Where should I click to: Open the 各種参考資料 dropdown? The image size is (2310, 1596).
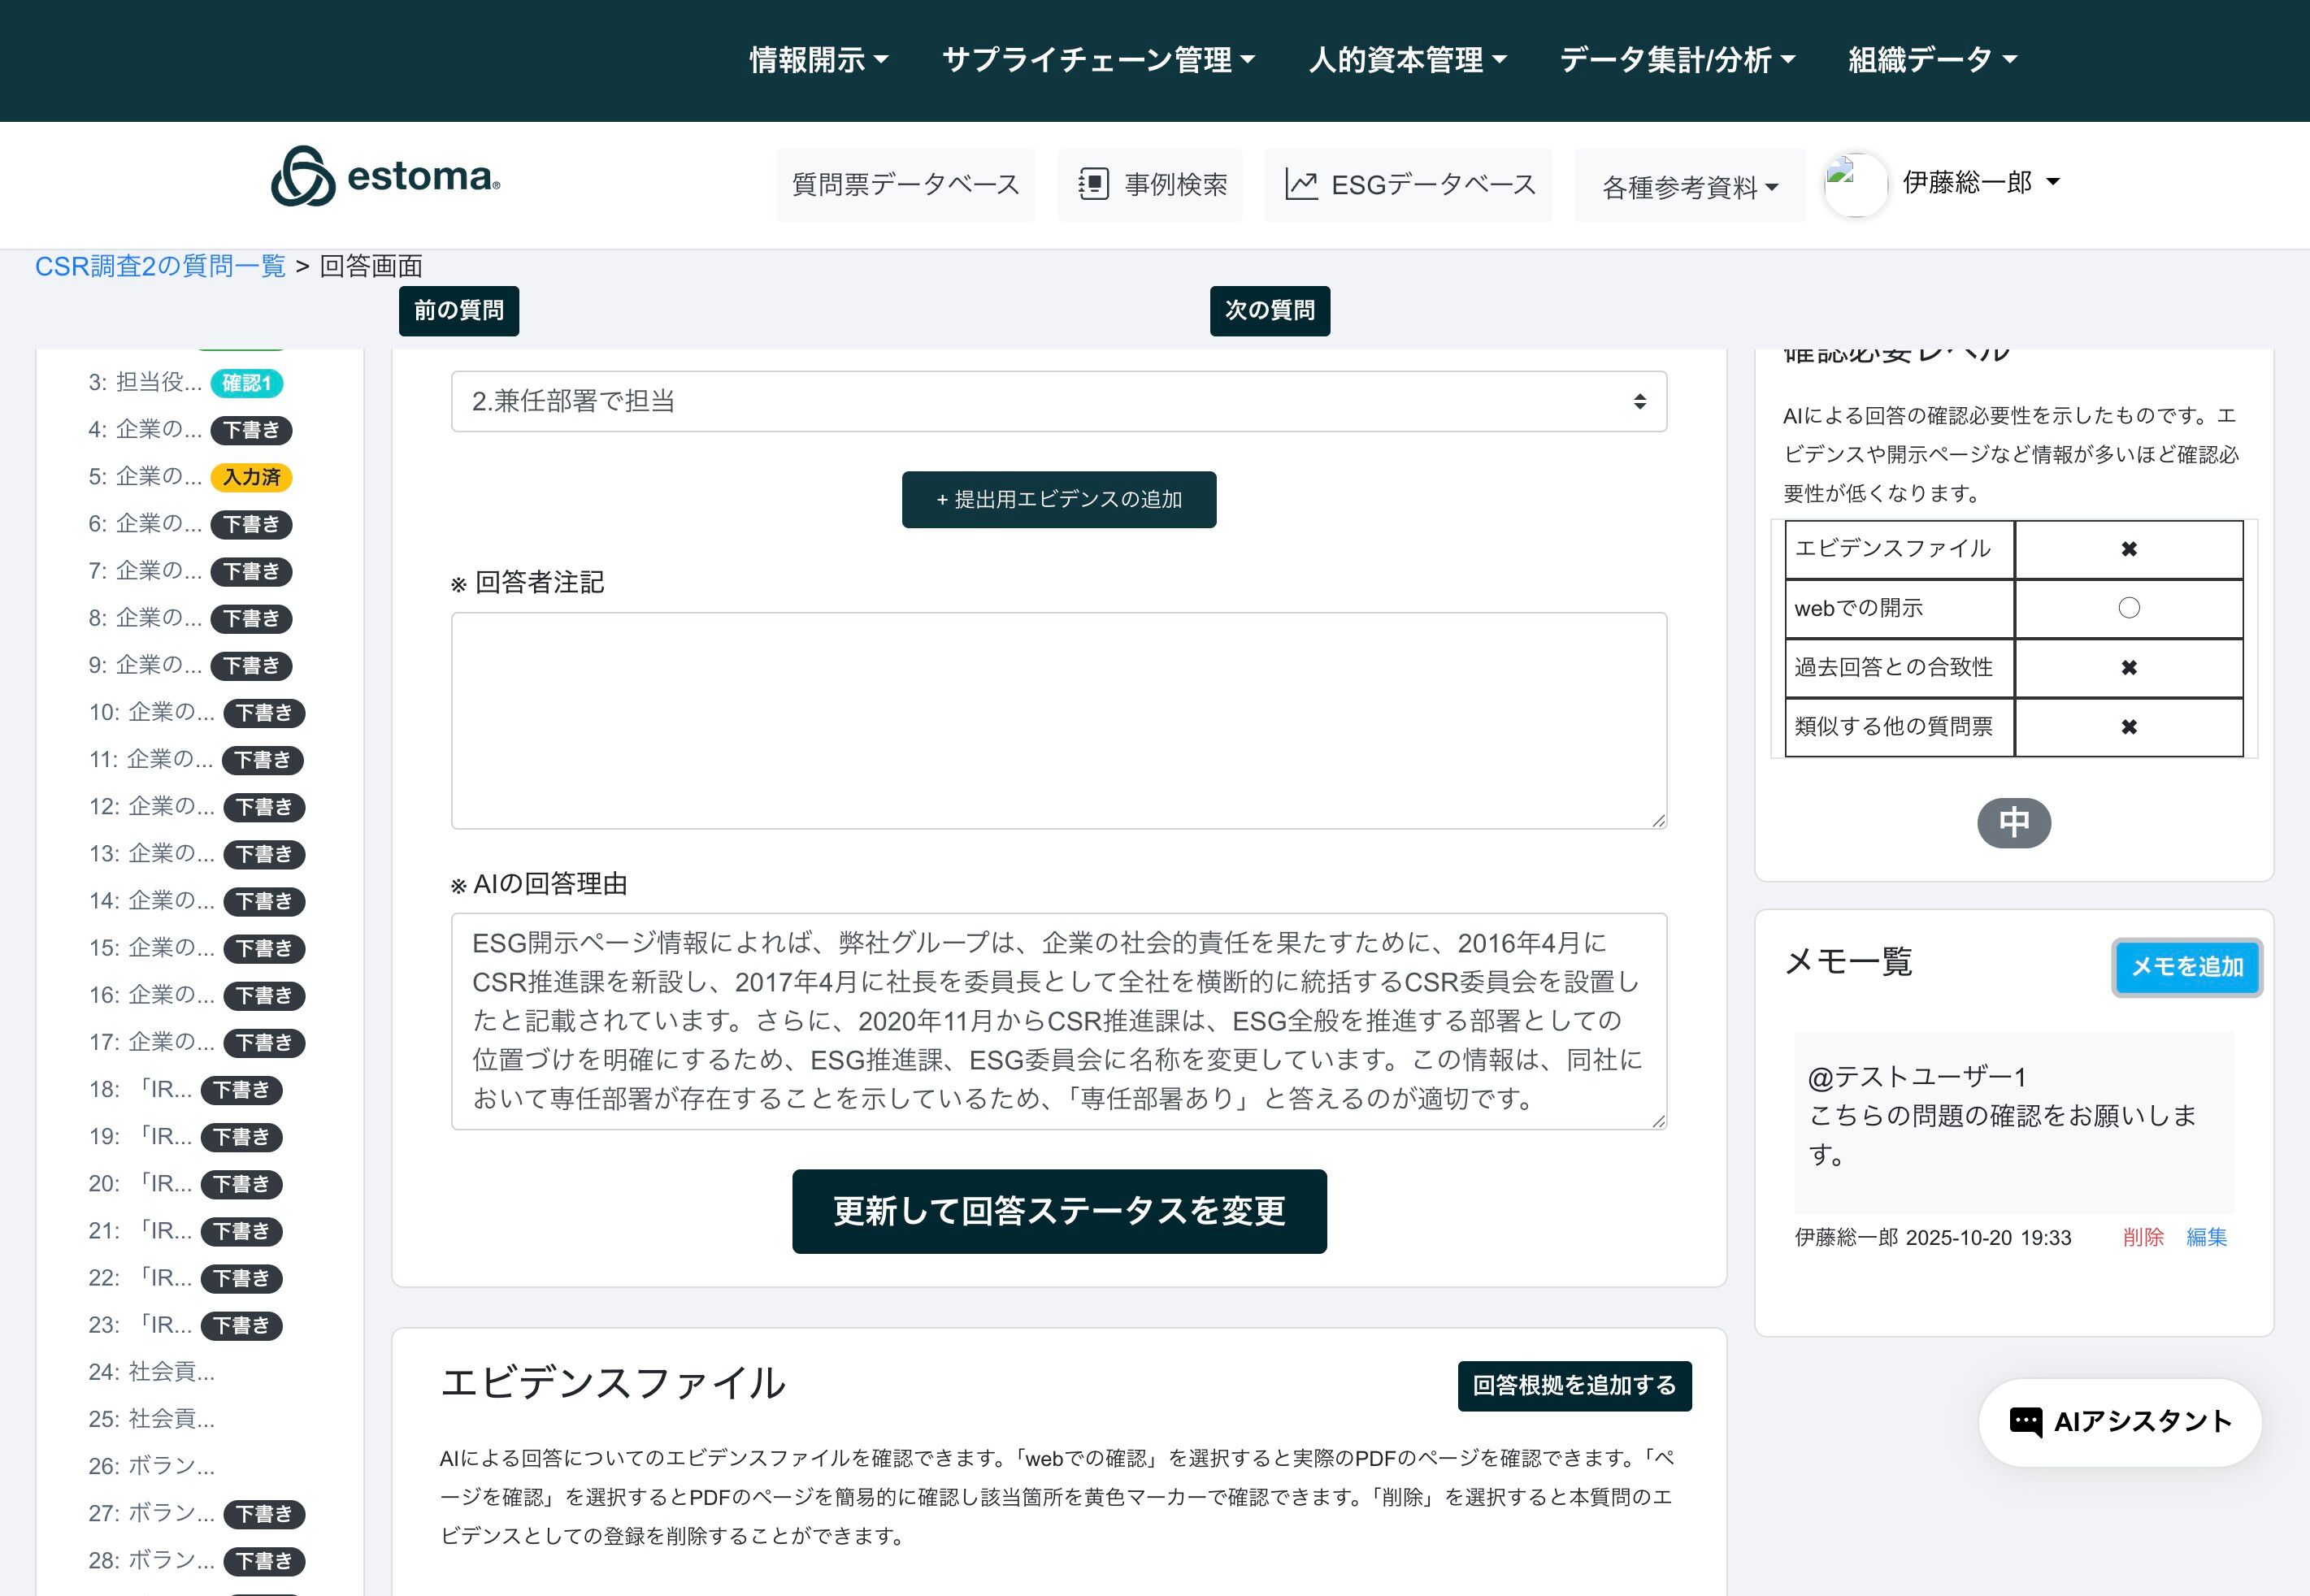click(1689, 187)
